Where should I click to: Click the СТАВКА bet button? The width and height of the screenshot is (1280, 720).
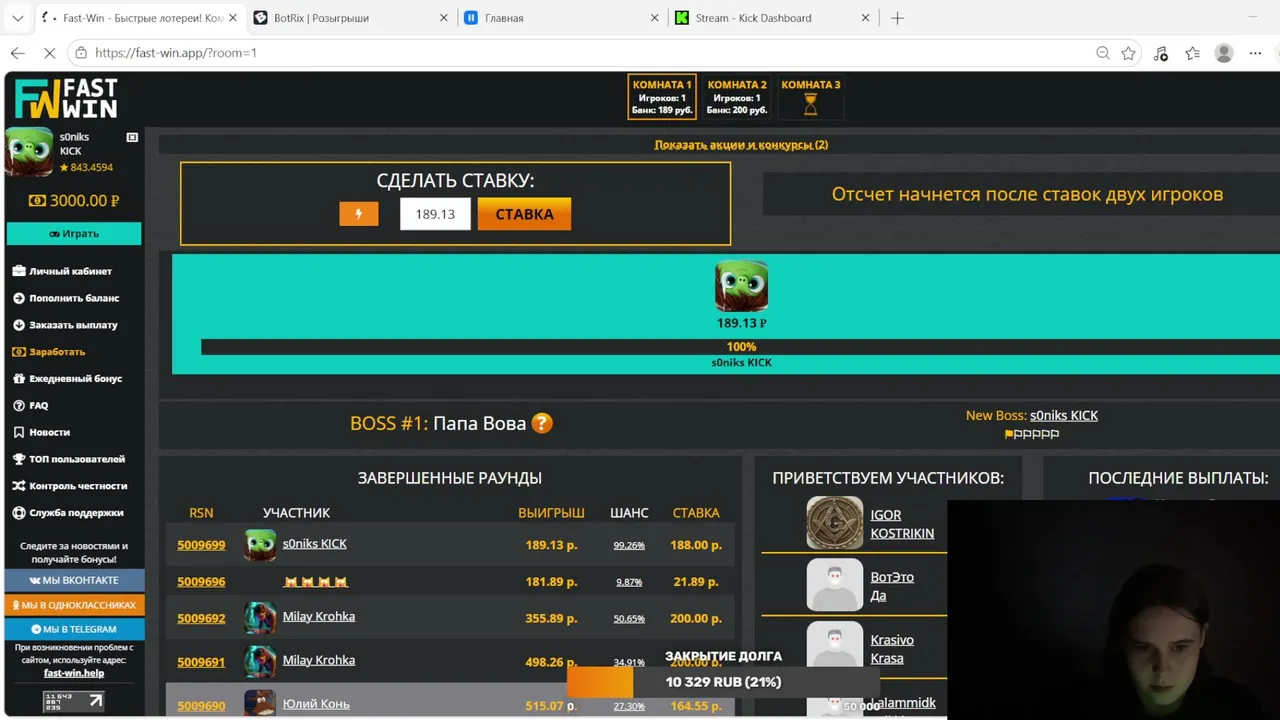524,214
